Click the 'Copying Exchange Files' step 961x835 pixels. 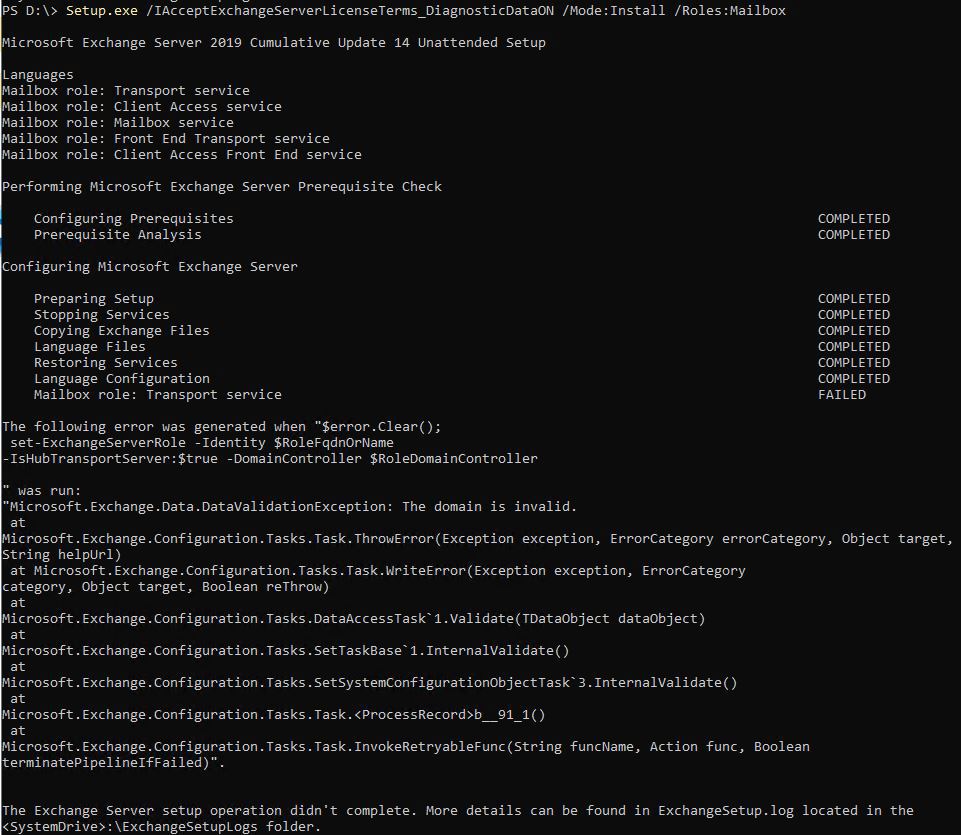(121, 330)
